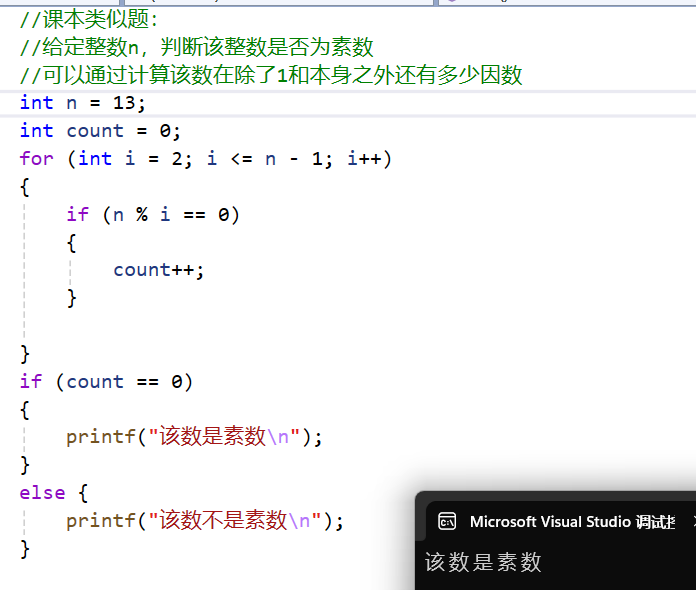Screen dimensions: 696x590
Task: Click printf statement printing 该数不是素数
Action: (x=205, y=520)
